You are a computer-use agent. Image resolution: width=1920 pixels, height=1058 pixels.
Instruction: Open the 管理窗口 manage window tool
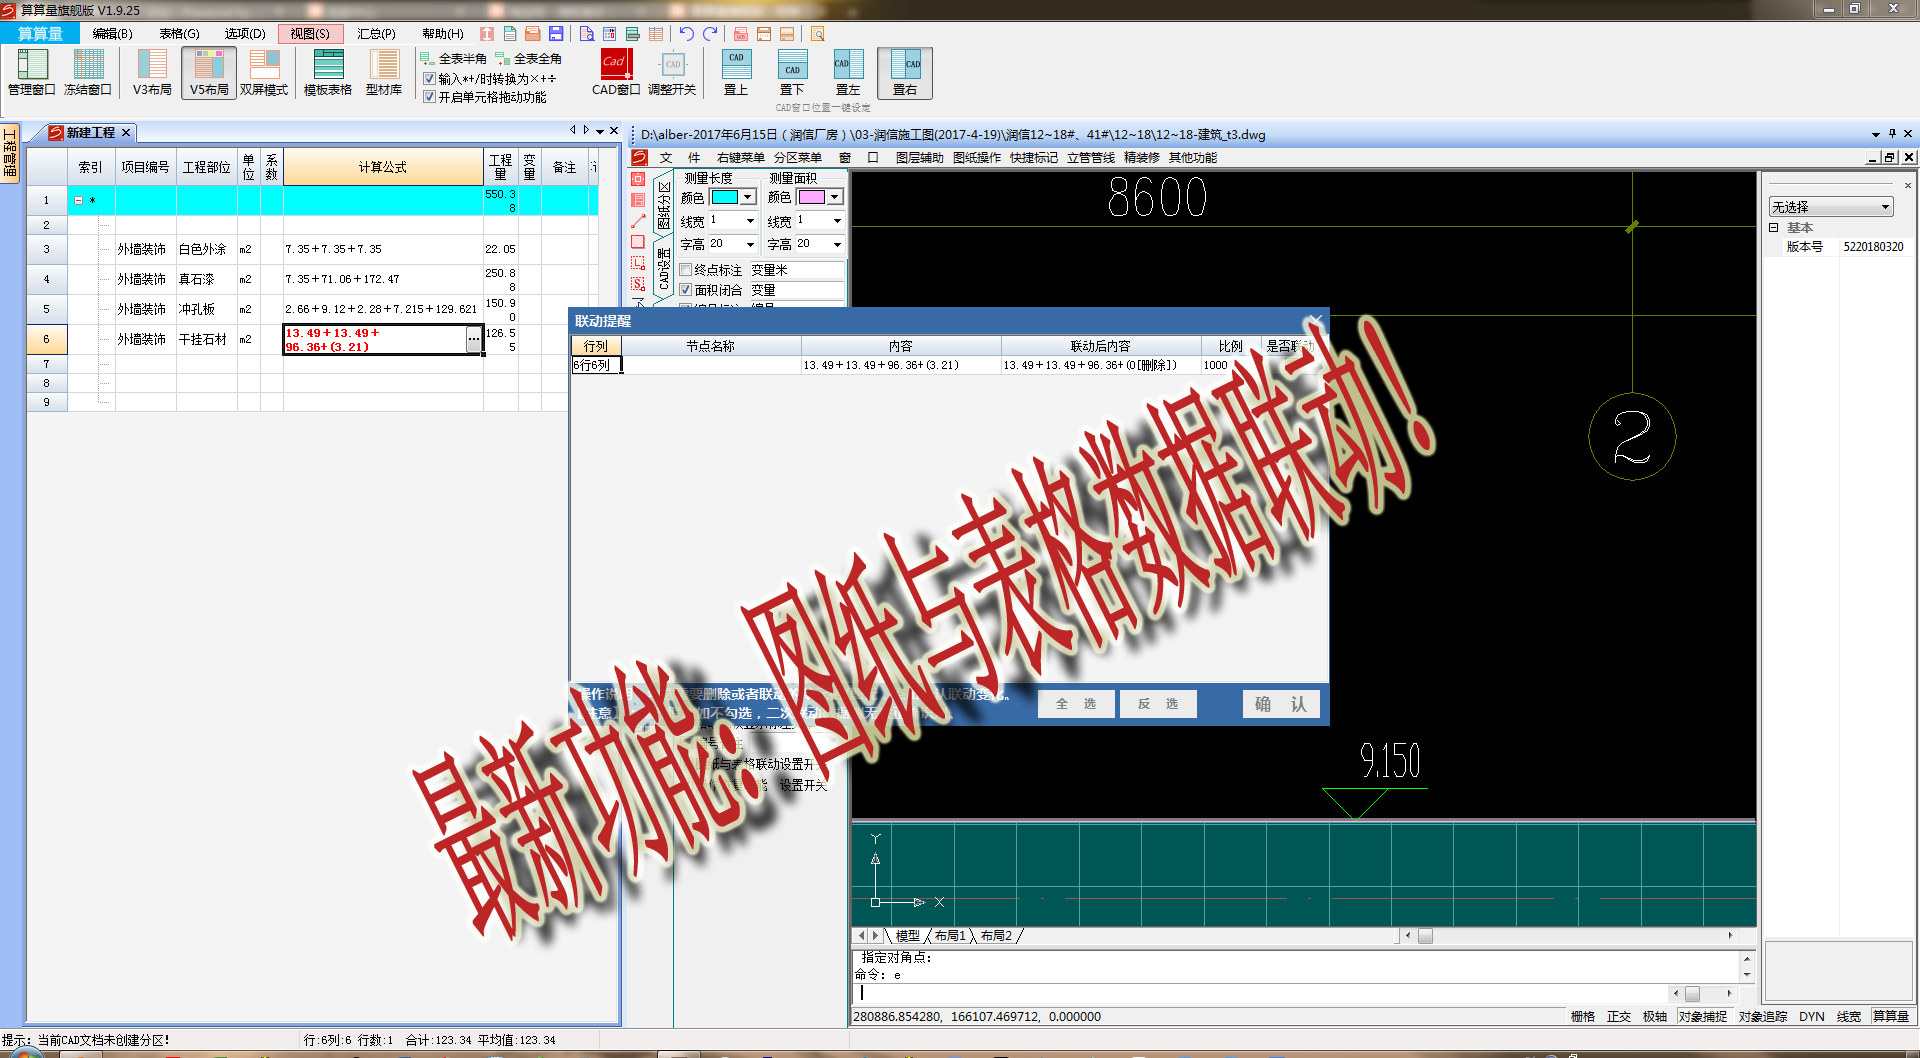(x=32, y=72)
